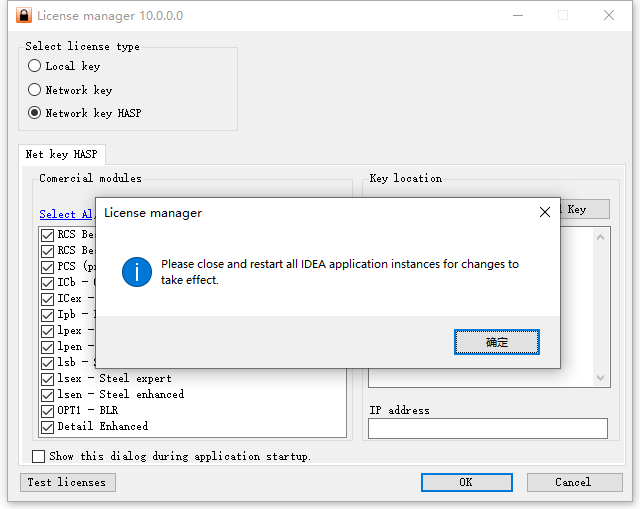The image size is (640, 509).
Task: Click the IP address input field
Action: 488,429
